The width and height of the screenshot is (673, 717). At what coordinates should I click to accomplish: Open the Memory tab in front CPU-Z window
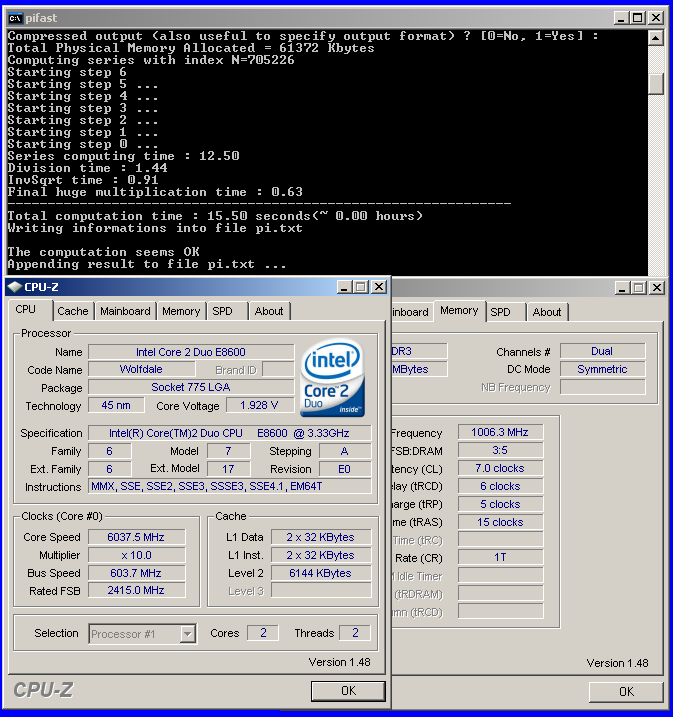[x=181, y=311]
